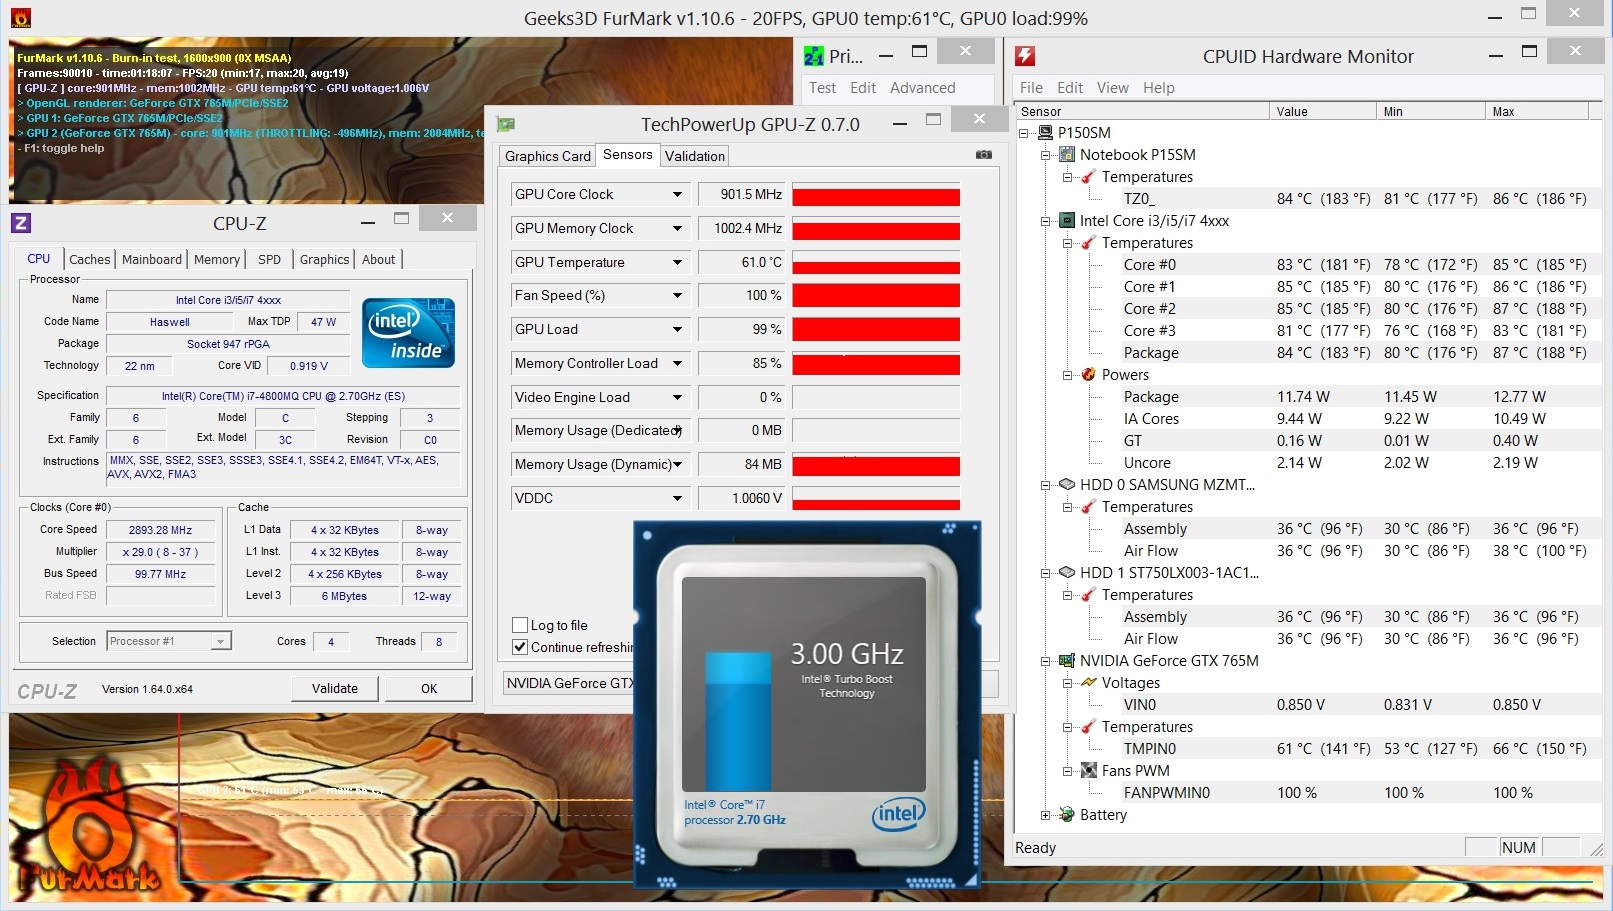Click the CPUID Hardware Monitor lightning icon
This screenshot has height=911, width=1613.
point(1025,56)
